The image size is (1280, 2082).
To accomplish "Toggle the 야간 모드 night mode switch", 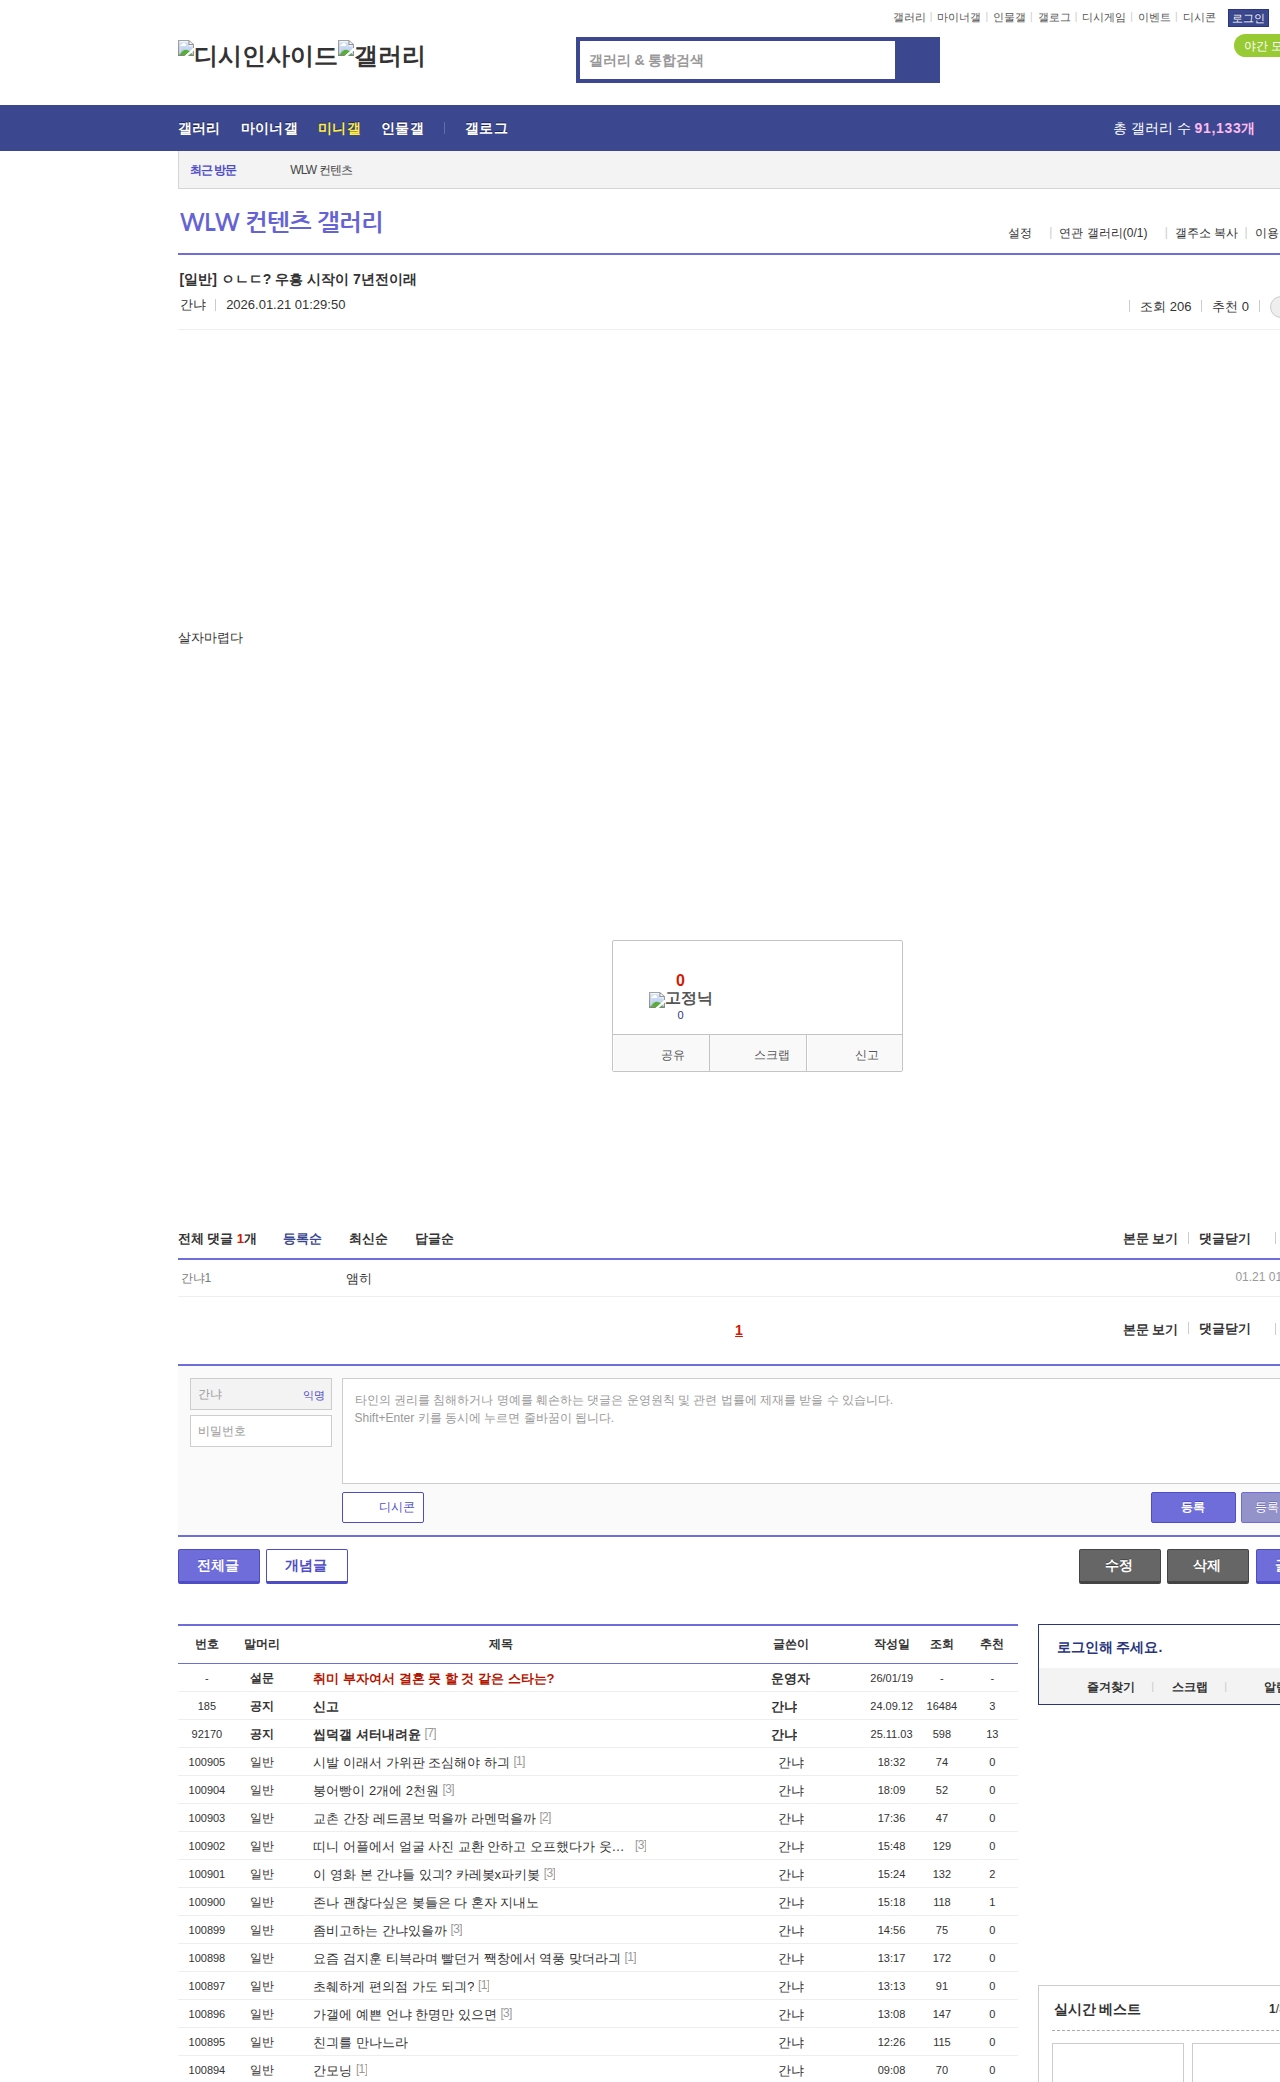I will click(x=1258, y=46).
